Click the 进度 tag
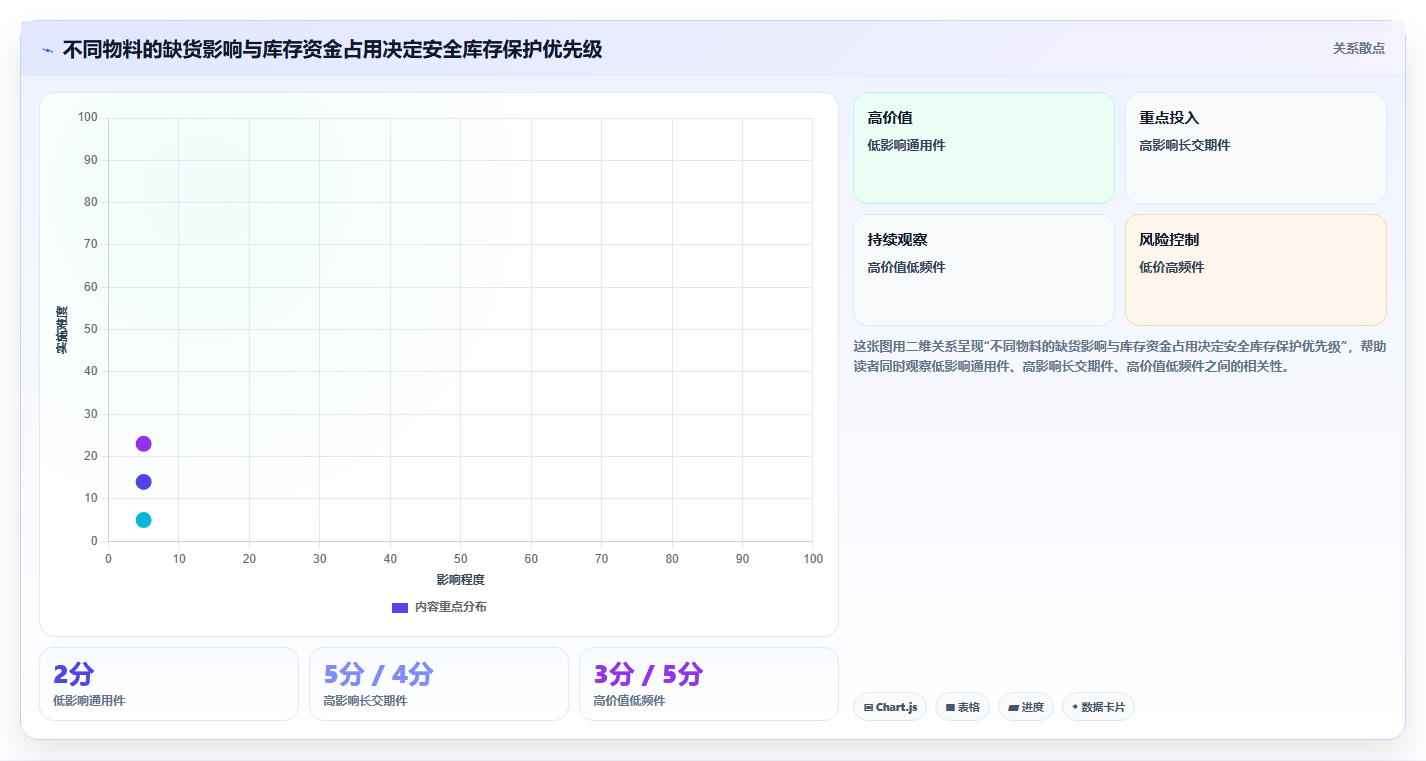Screen dimensions: 1426x761 pyautogui.click(x=1026, y=707)
